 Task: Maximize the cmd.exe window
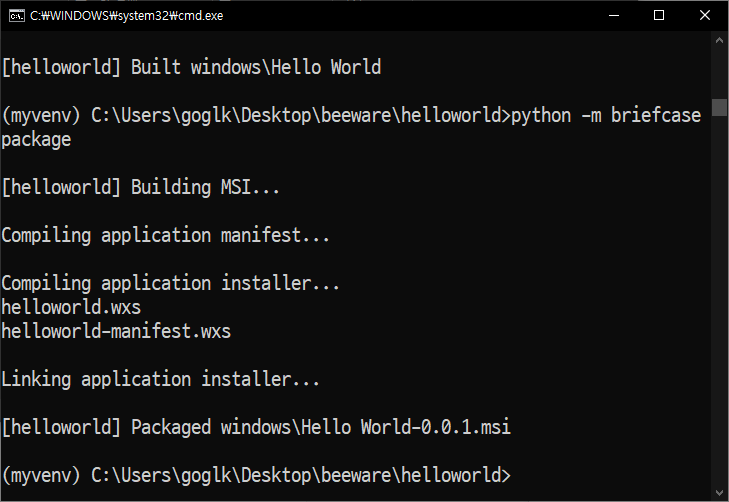pyautogui.click(x=659, y=16)
